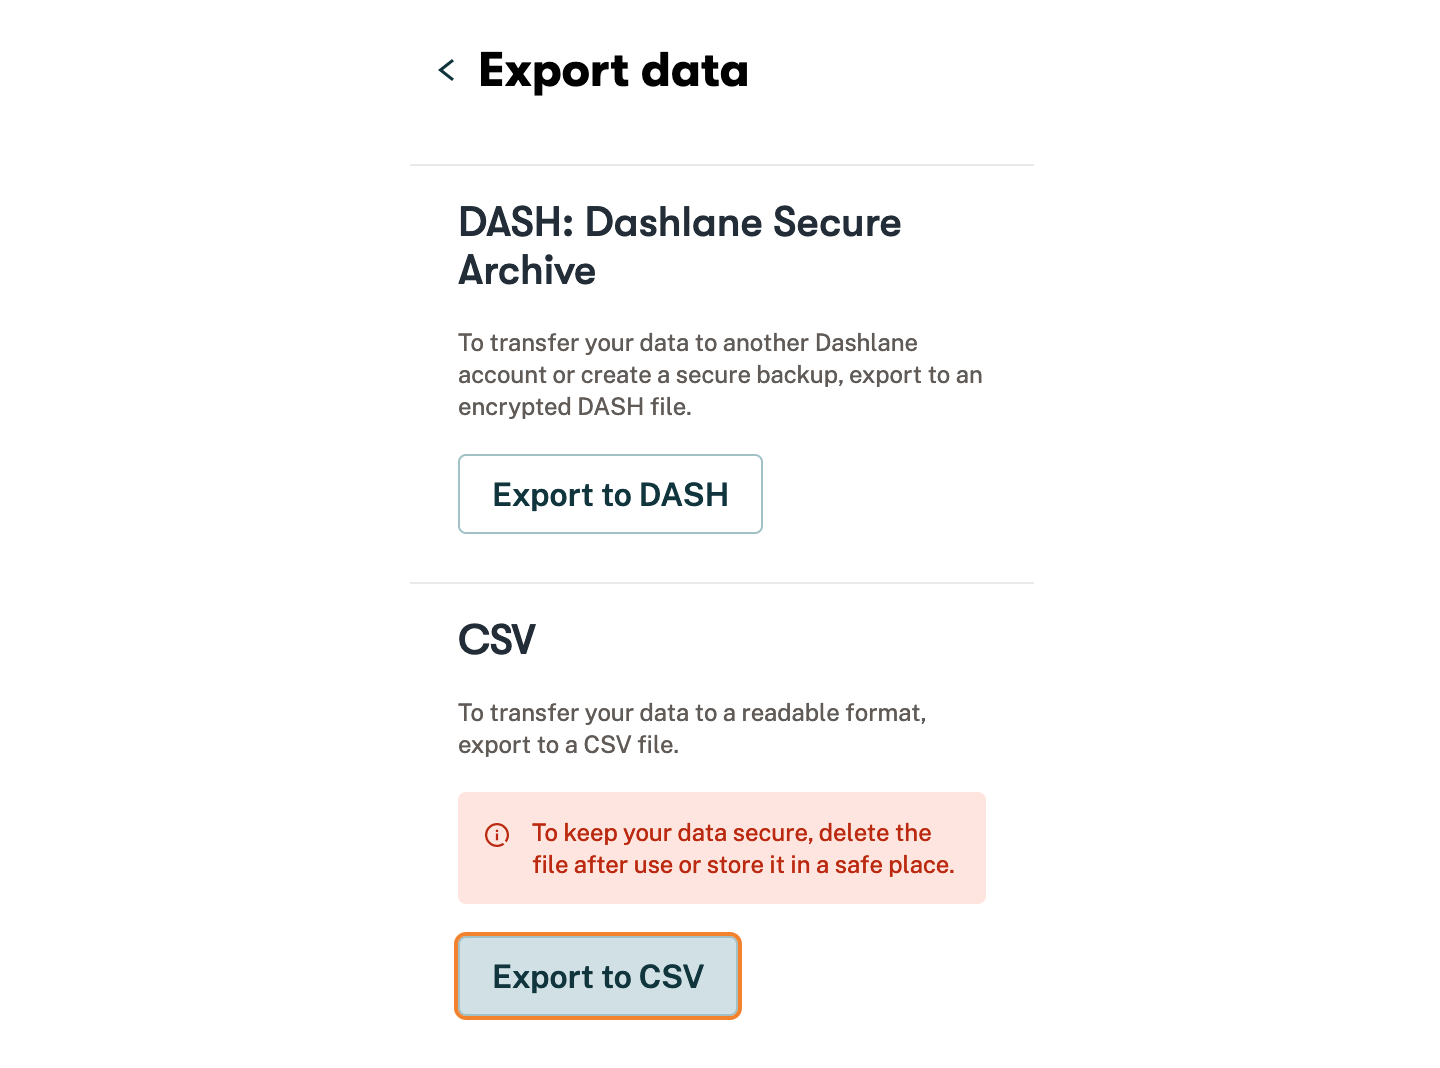Click the word "data" in the page title
1440x1068 pixels.
(x=694, y=72)
